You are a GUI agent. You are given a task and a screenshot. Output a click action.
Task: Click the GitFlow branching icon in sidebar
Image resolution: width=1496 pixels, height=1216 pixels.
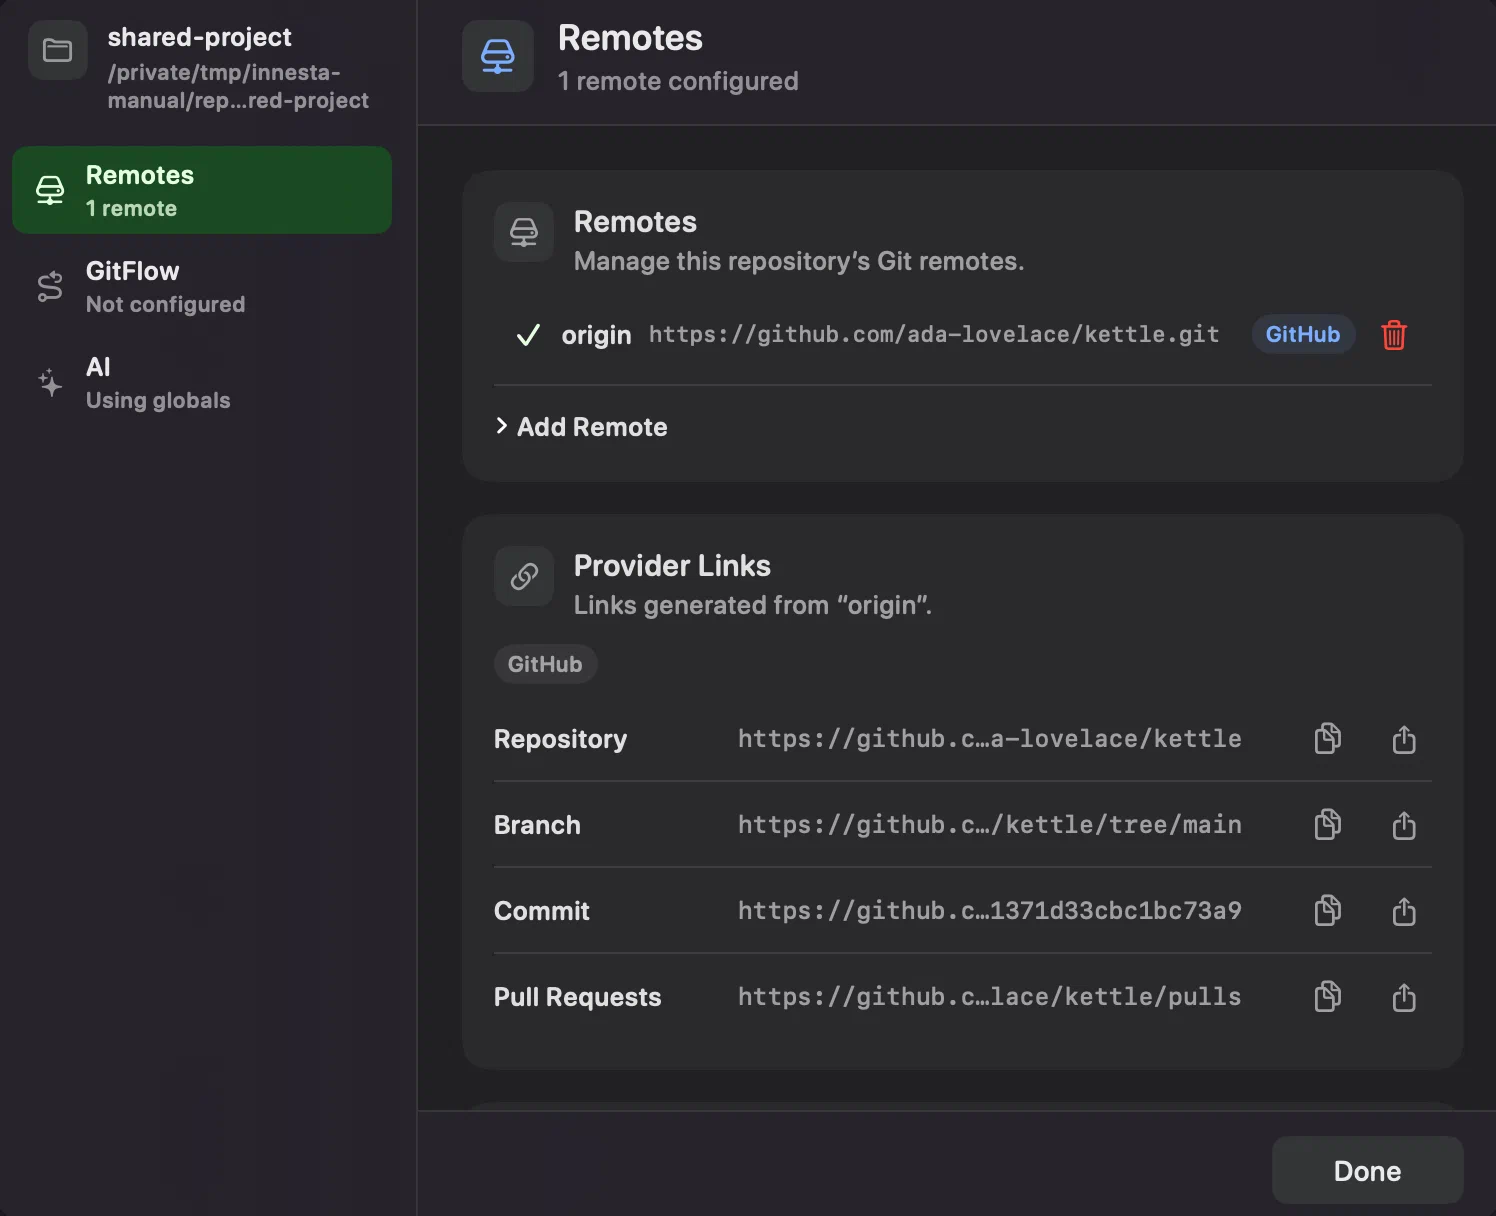coord(50,287)
